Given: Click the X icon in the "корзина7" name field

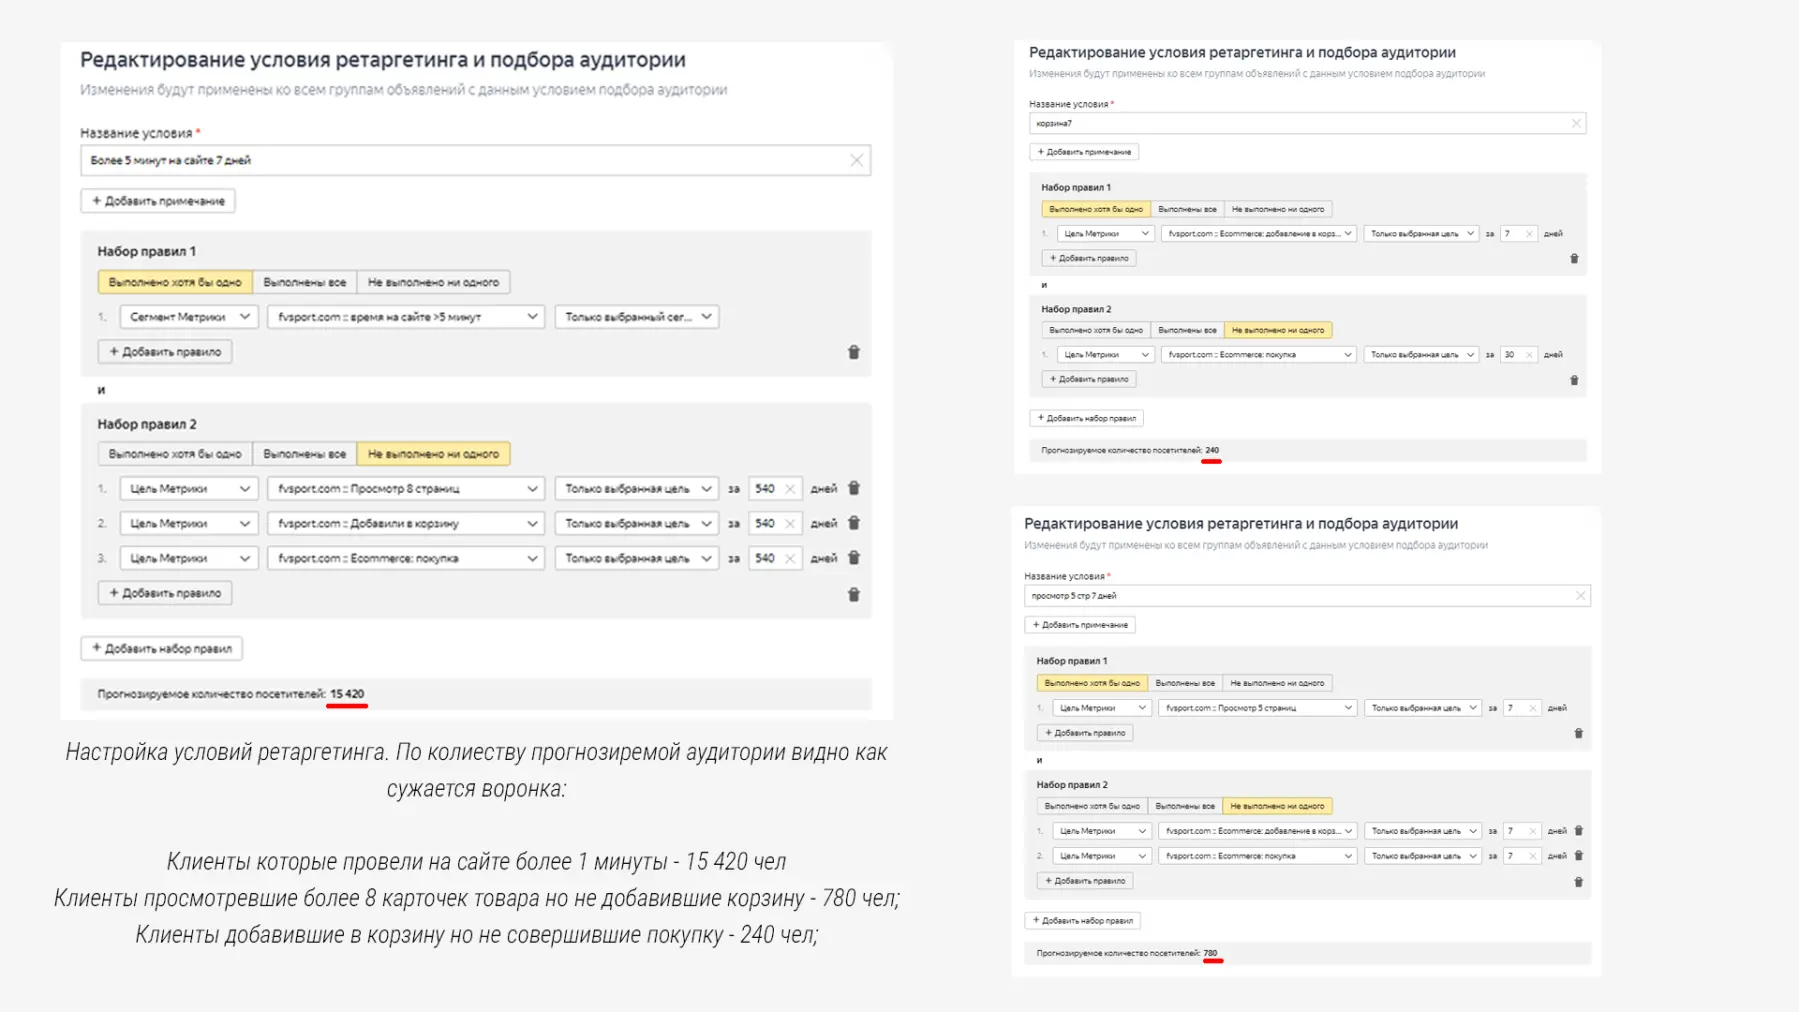Looking at the screenshot, I should coord(1576,124).
